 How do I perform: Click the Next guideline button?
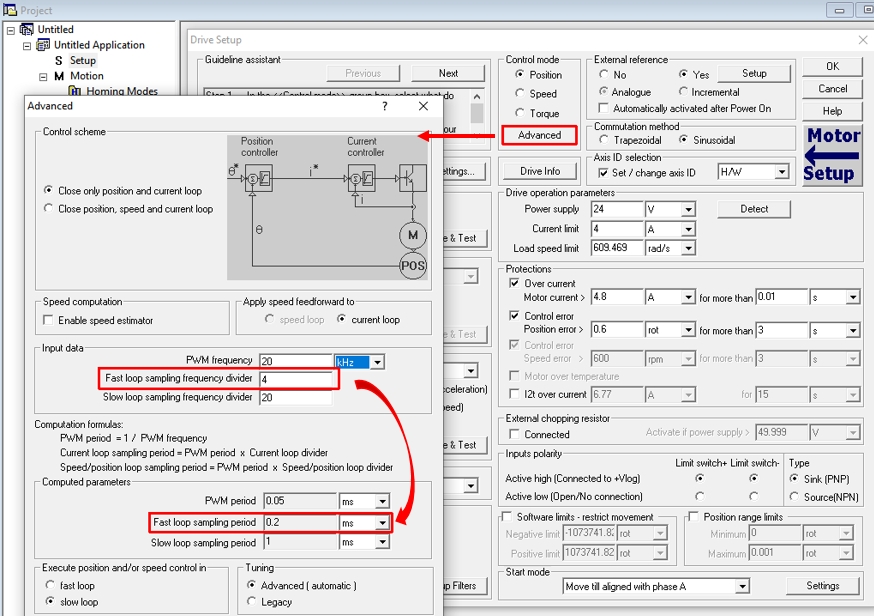click(448, 73)
